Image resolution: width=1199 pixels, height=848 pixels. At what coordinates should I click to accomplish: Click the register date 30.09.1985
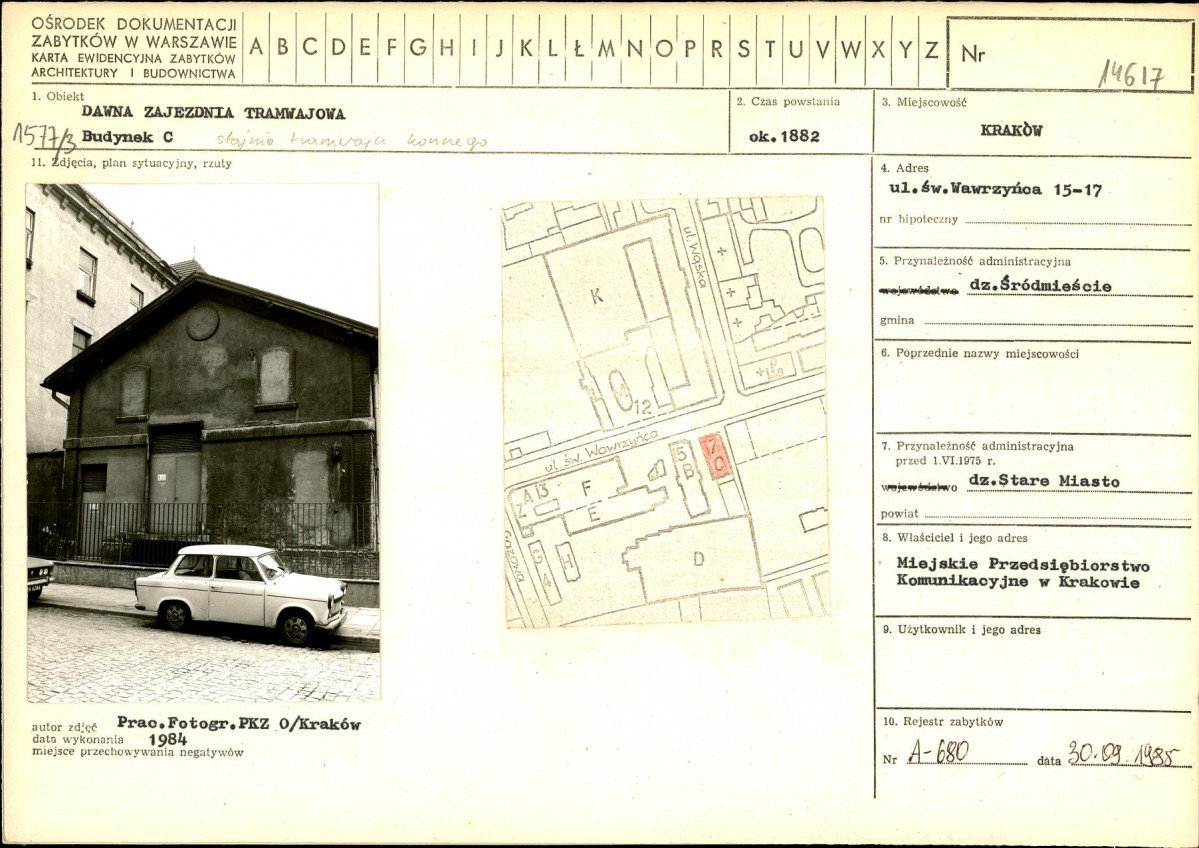point(1124,753)
